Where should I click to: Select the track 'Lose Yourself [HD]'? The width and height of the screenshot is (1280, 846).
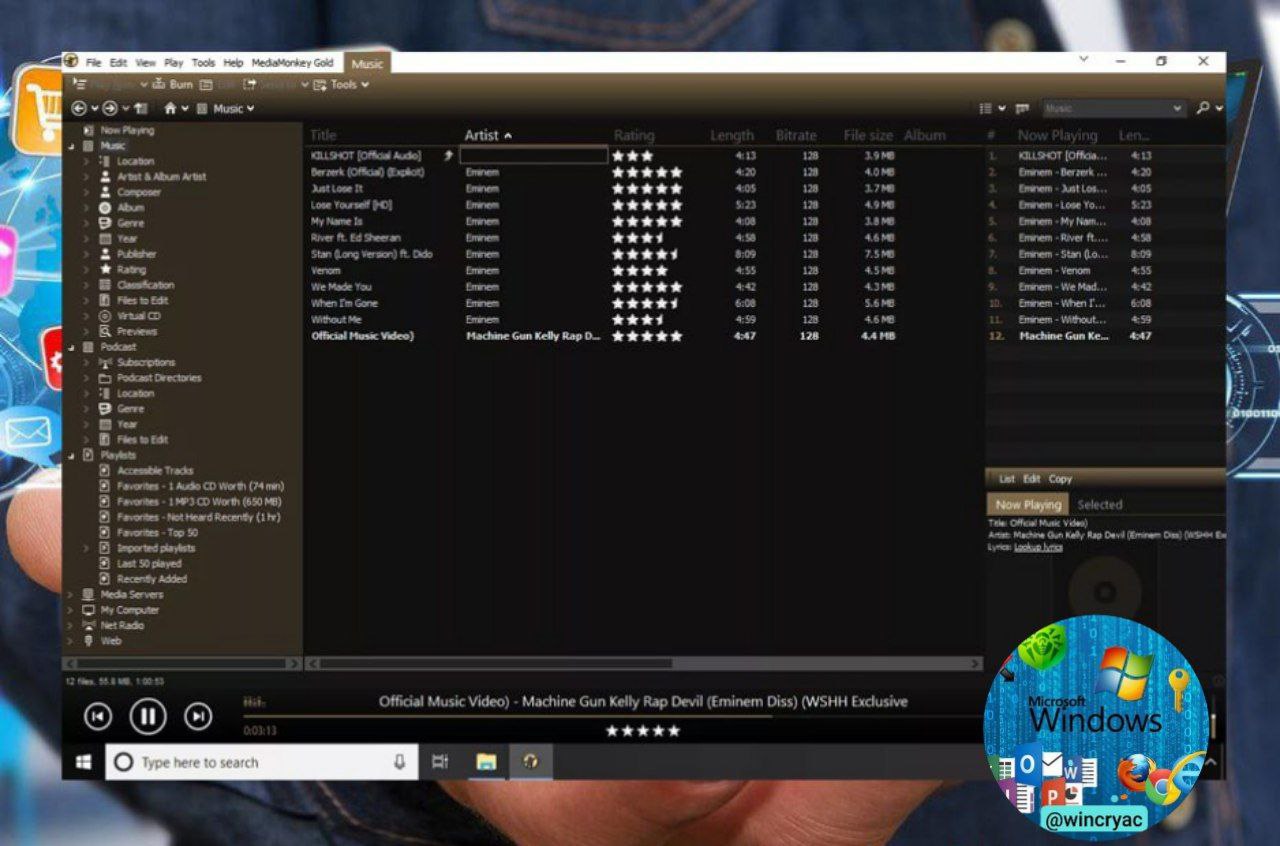click(x=351, y=205)
